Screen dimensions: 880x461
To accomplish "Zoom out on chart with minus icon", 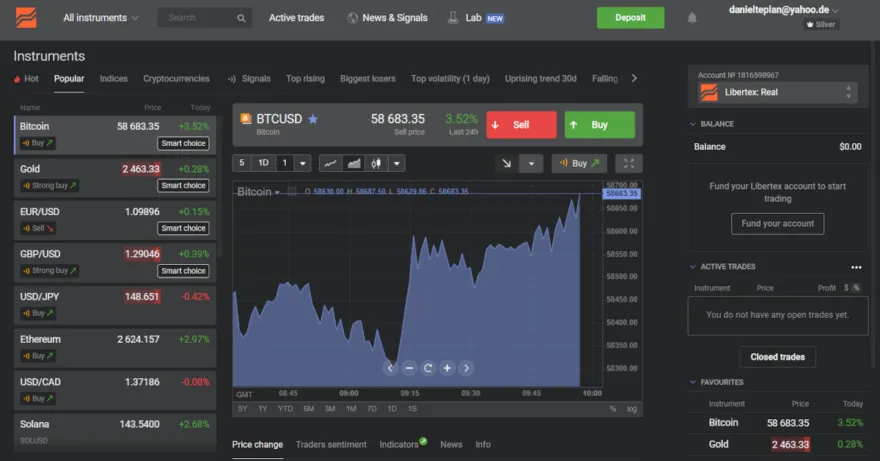I will [409, 368].
